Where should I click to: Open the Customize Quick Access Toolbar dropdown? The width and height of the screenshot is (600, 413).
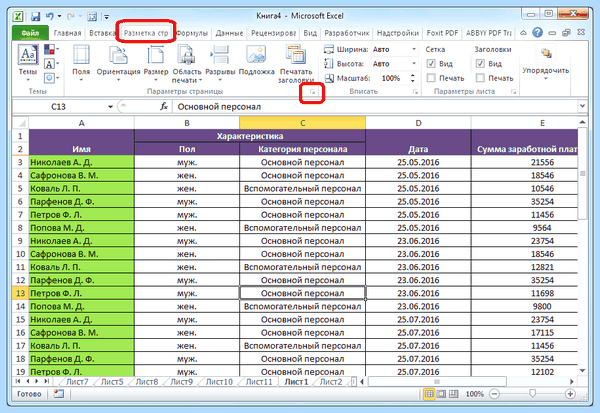click(x=107, y=17)
